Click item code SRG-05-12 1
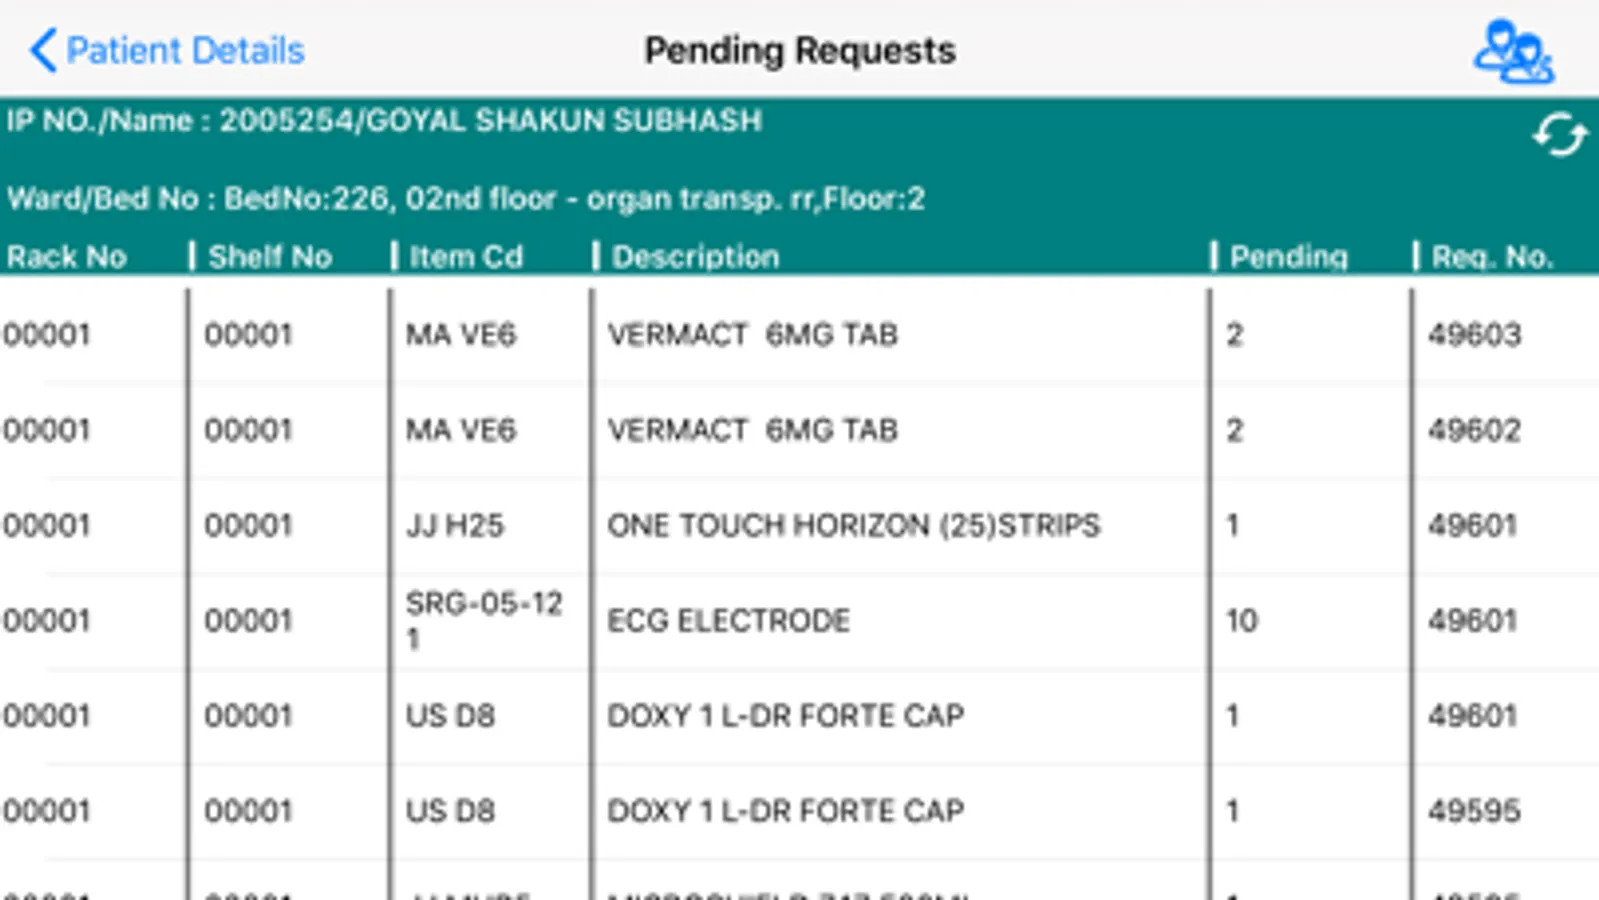This screenshot has height=900, width=1599. click(484, 620)
